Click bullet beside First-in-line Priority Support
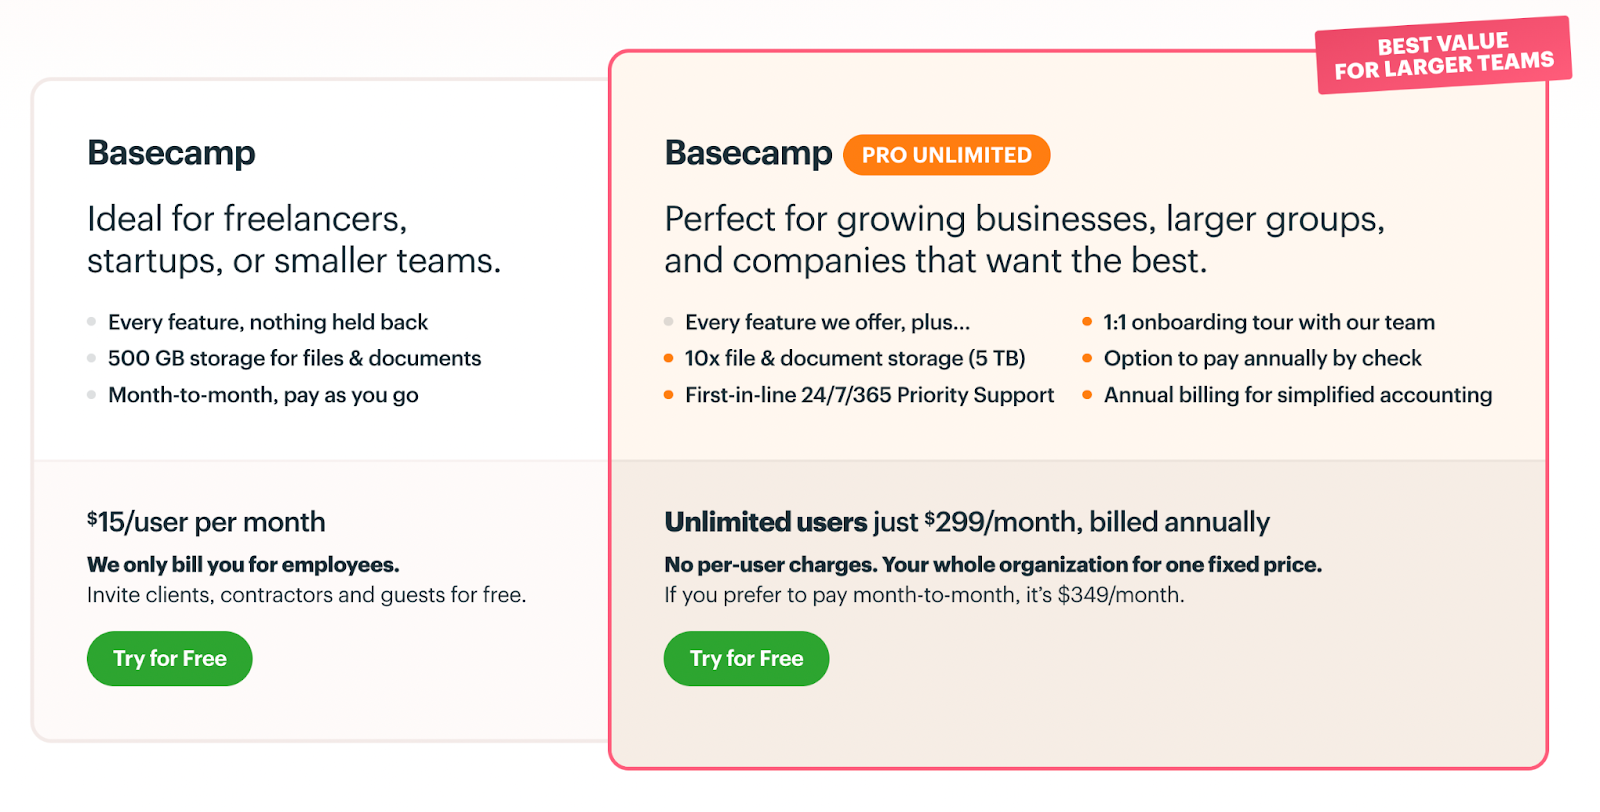 pos(668,395)
